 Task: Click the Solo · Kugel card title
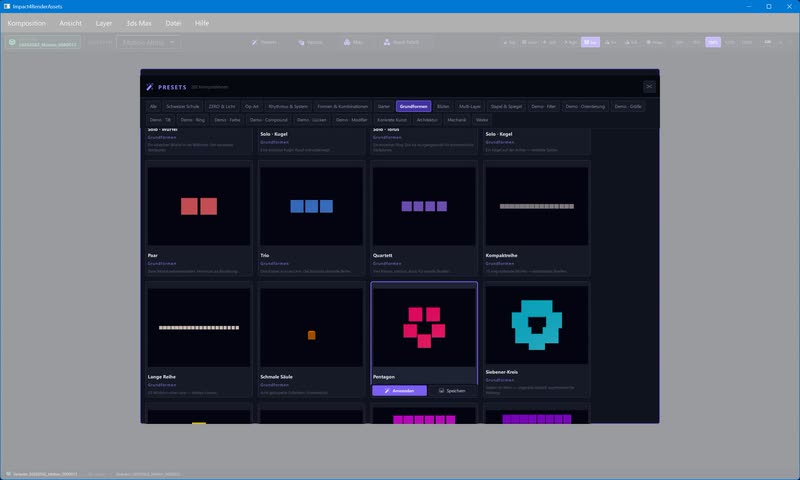coord(274,134)
